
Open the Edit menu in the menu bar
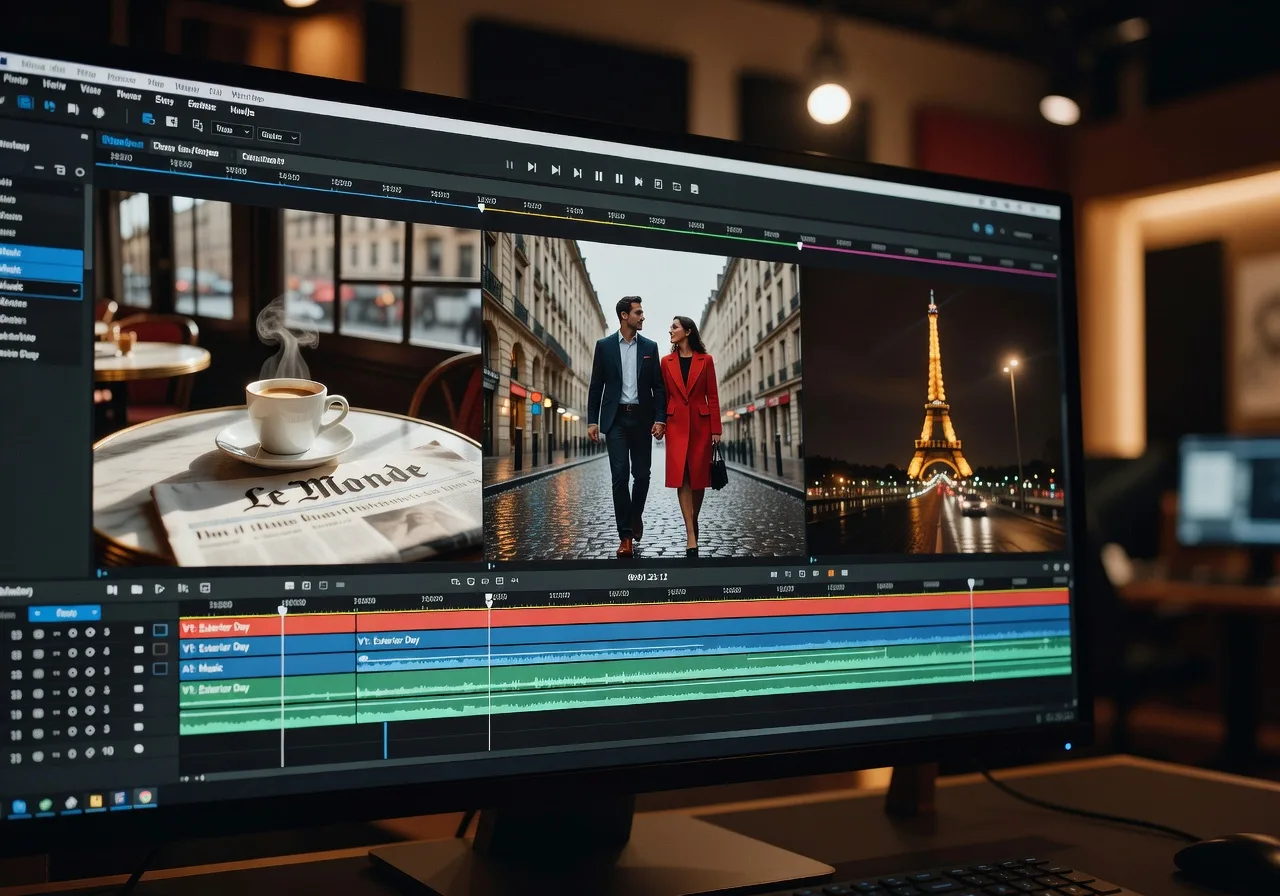point(50,85)
